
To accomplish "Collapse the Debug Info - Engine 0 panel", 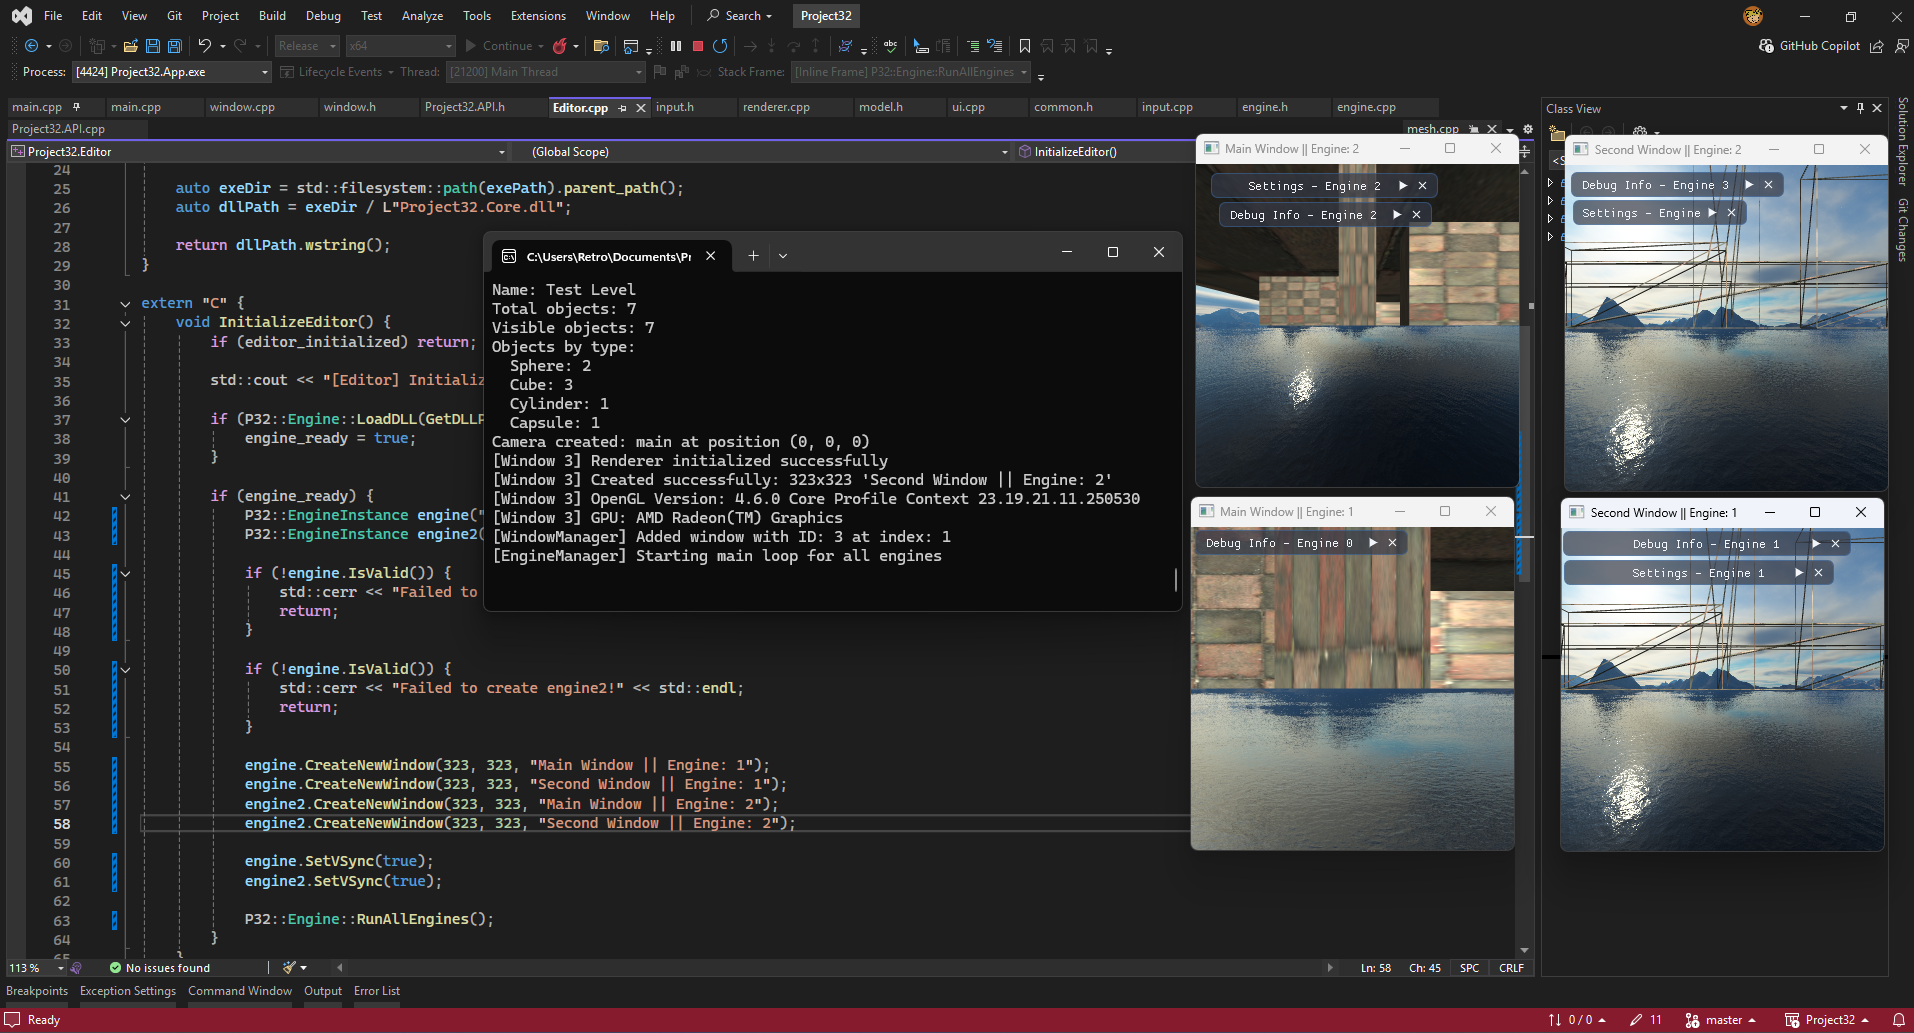I will click(1373, 543).
